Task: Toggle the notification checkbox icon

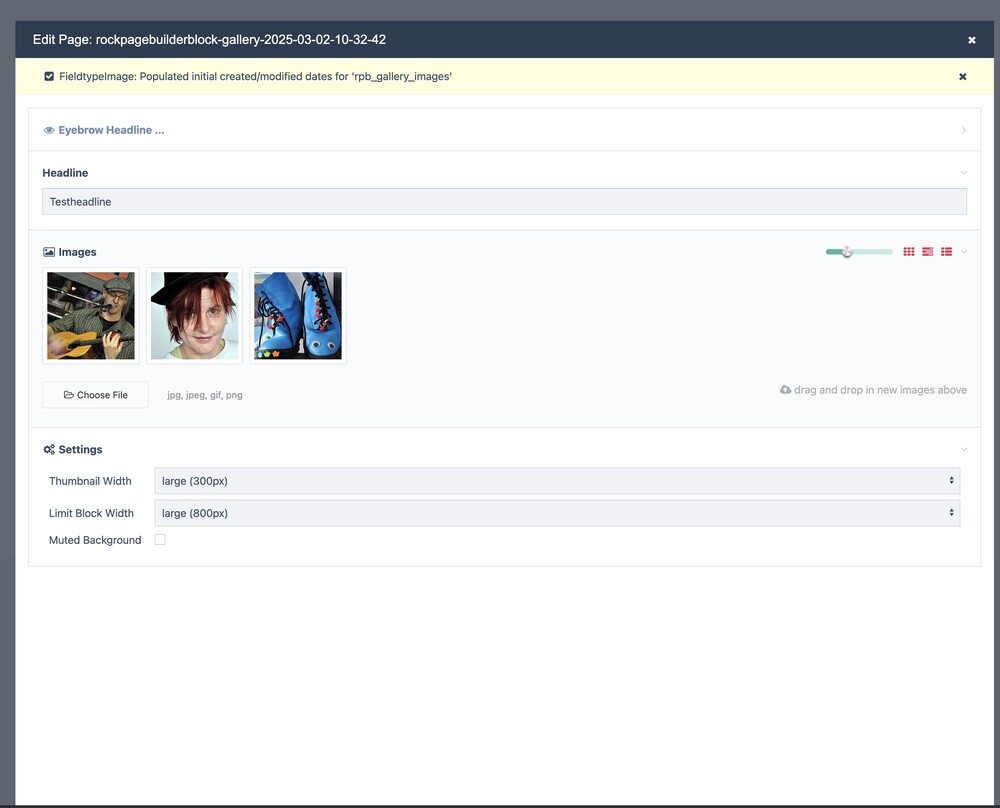Action: 49,77
